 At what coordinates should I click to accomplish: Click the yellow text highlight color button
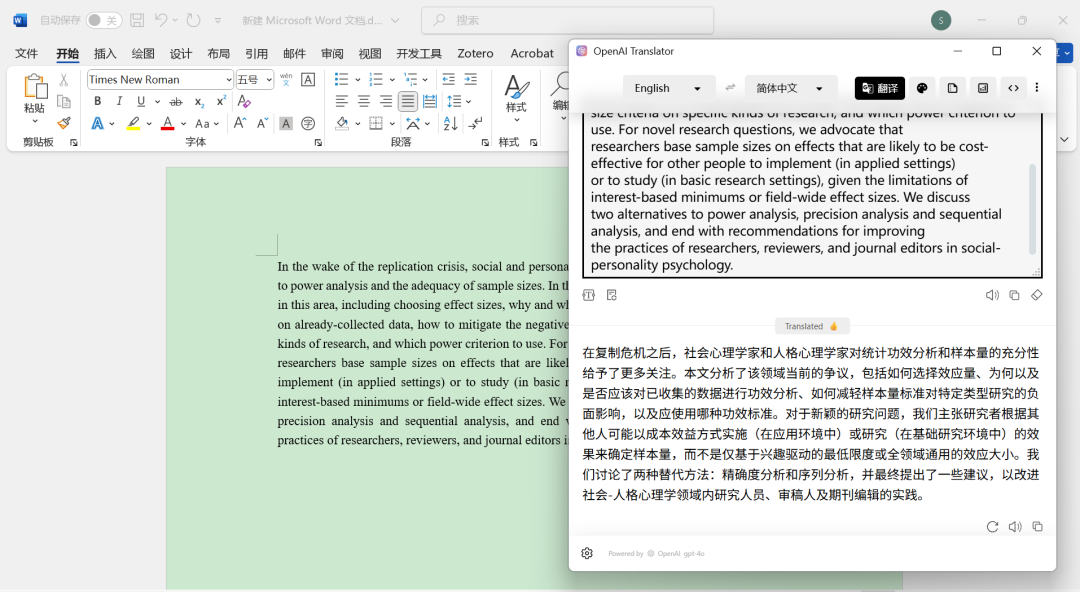coord(133,124)
